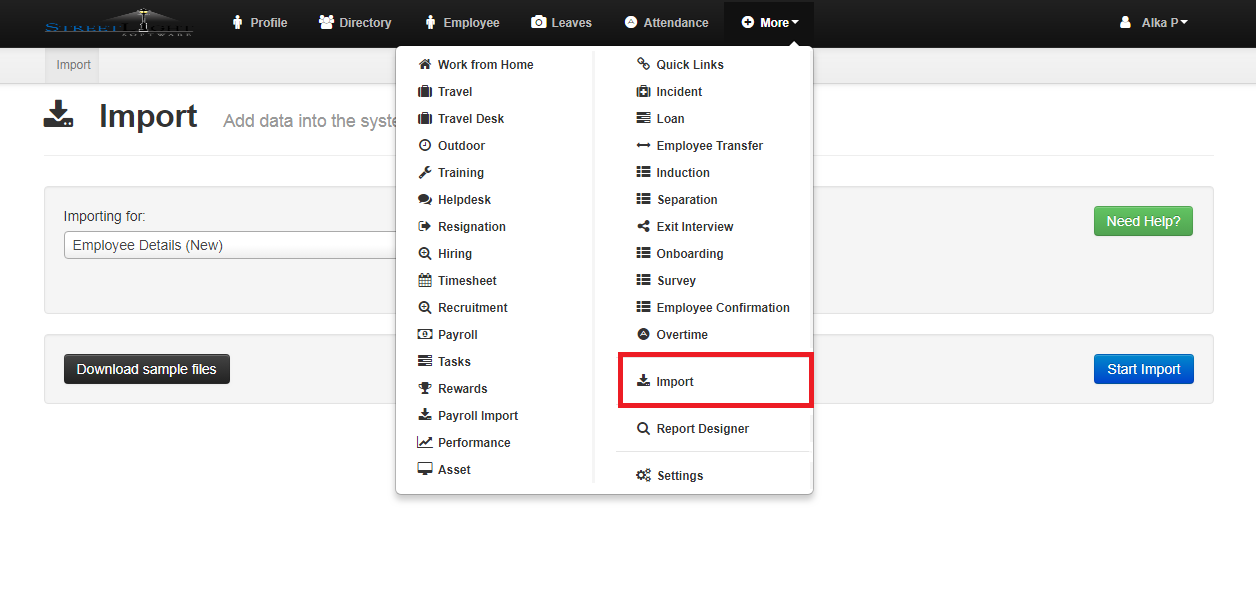Select Import from the More menu
The height and width of the screenshot is (600, 1256).
(674, 382)
